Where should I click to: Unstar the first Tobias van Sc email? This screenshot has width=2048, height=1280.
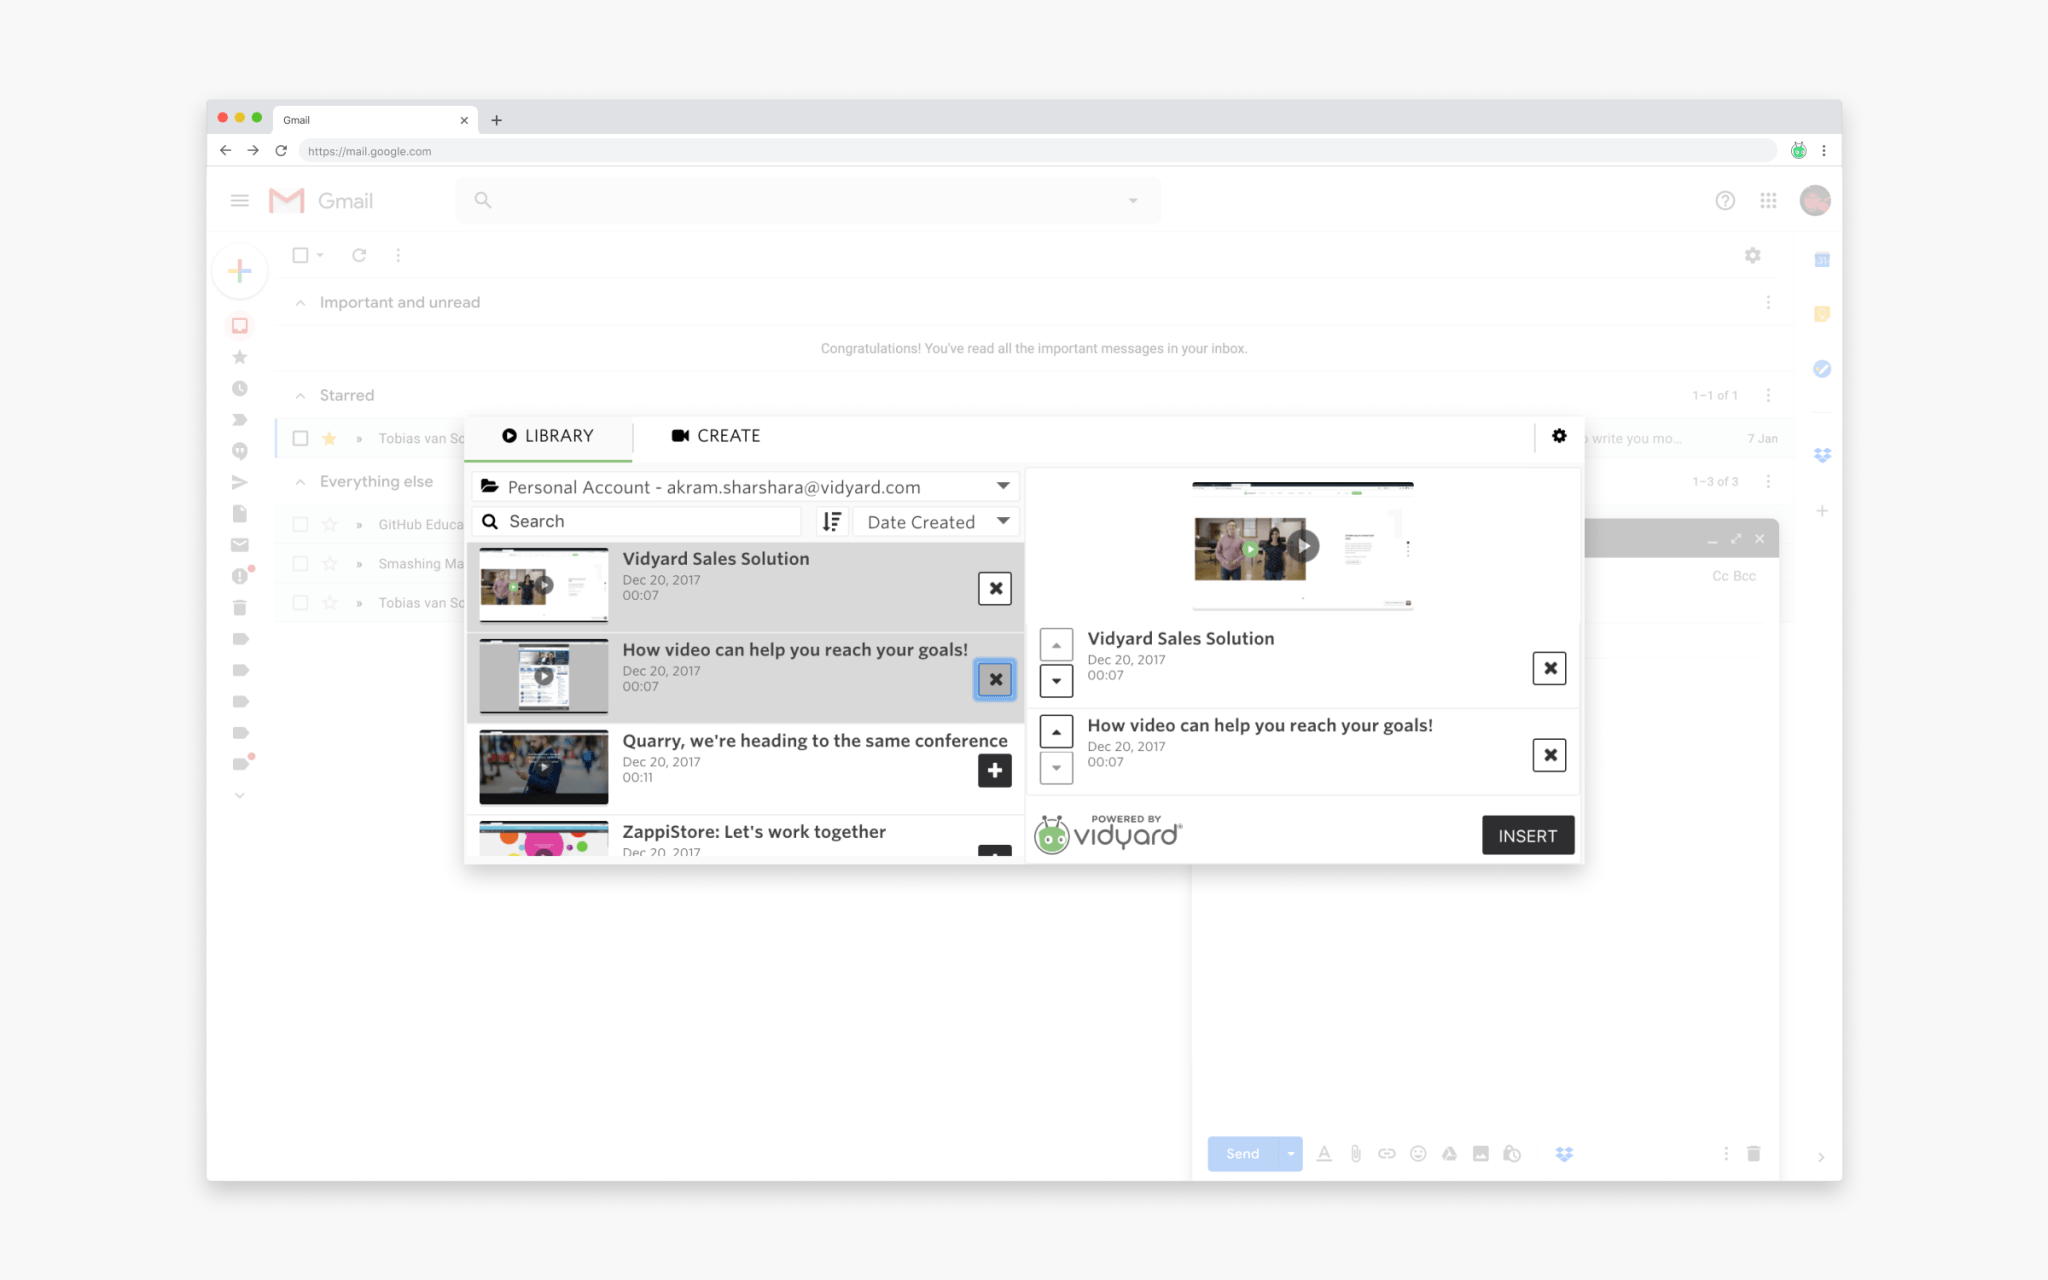pyautogui.click(x=329, y=438)
